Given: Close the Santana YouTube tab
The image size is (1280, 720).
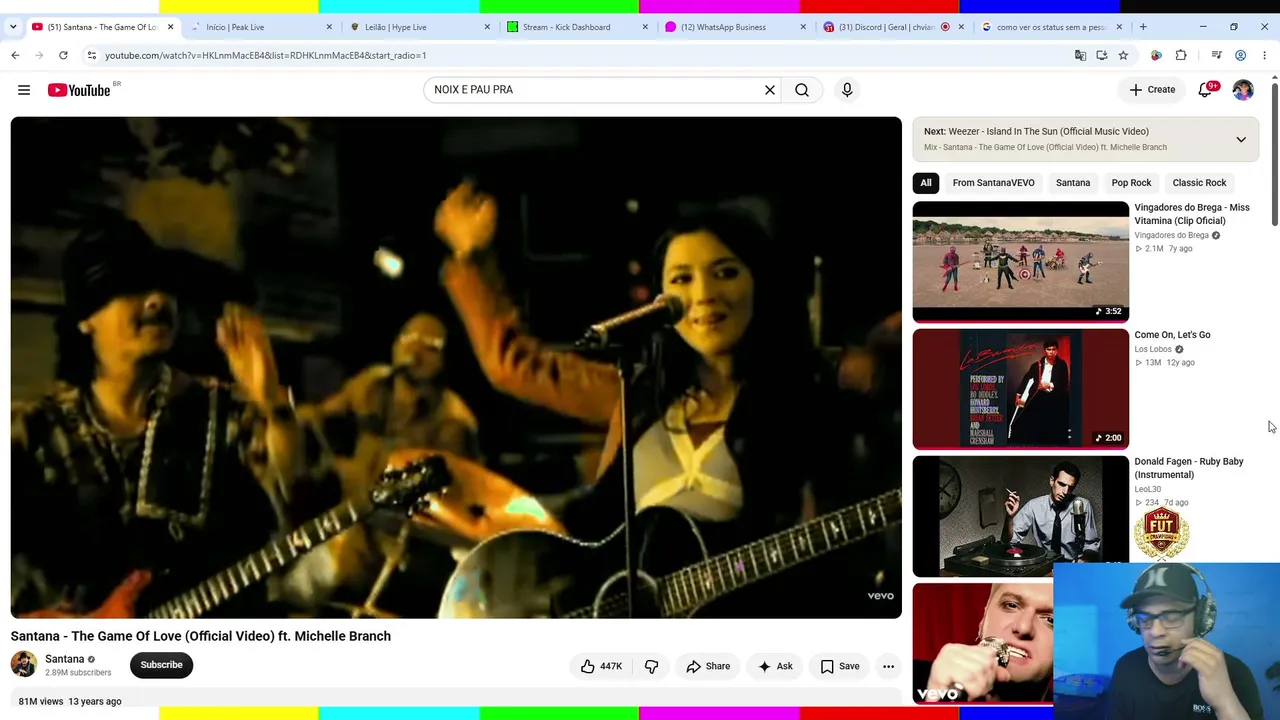Looking at the screenshot, I should point(170,27).
